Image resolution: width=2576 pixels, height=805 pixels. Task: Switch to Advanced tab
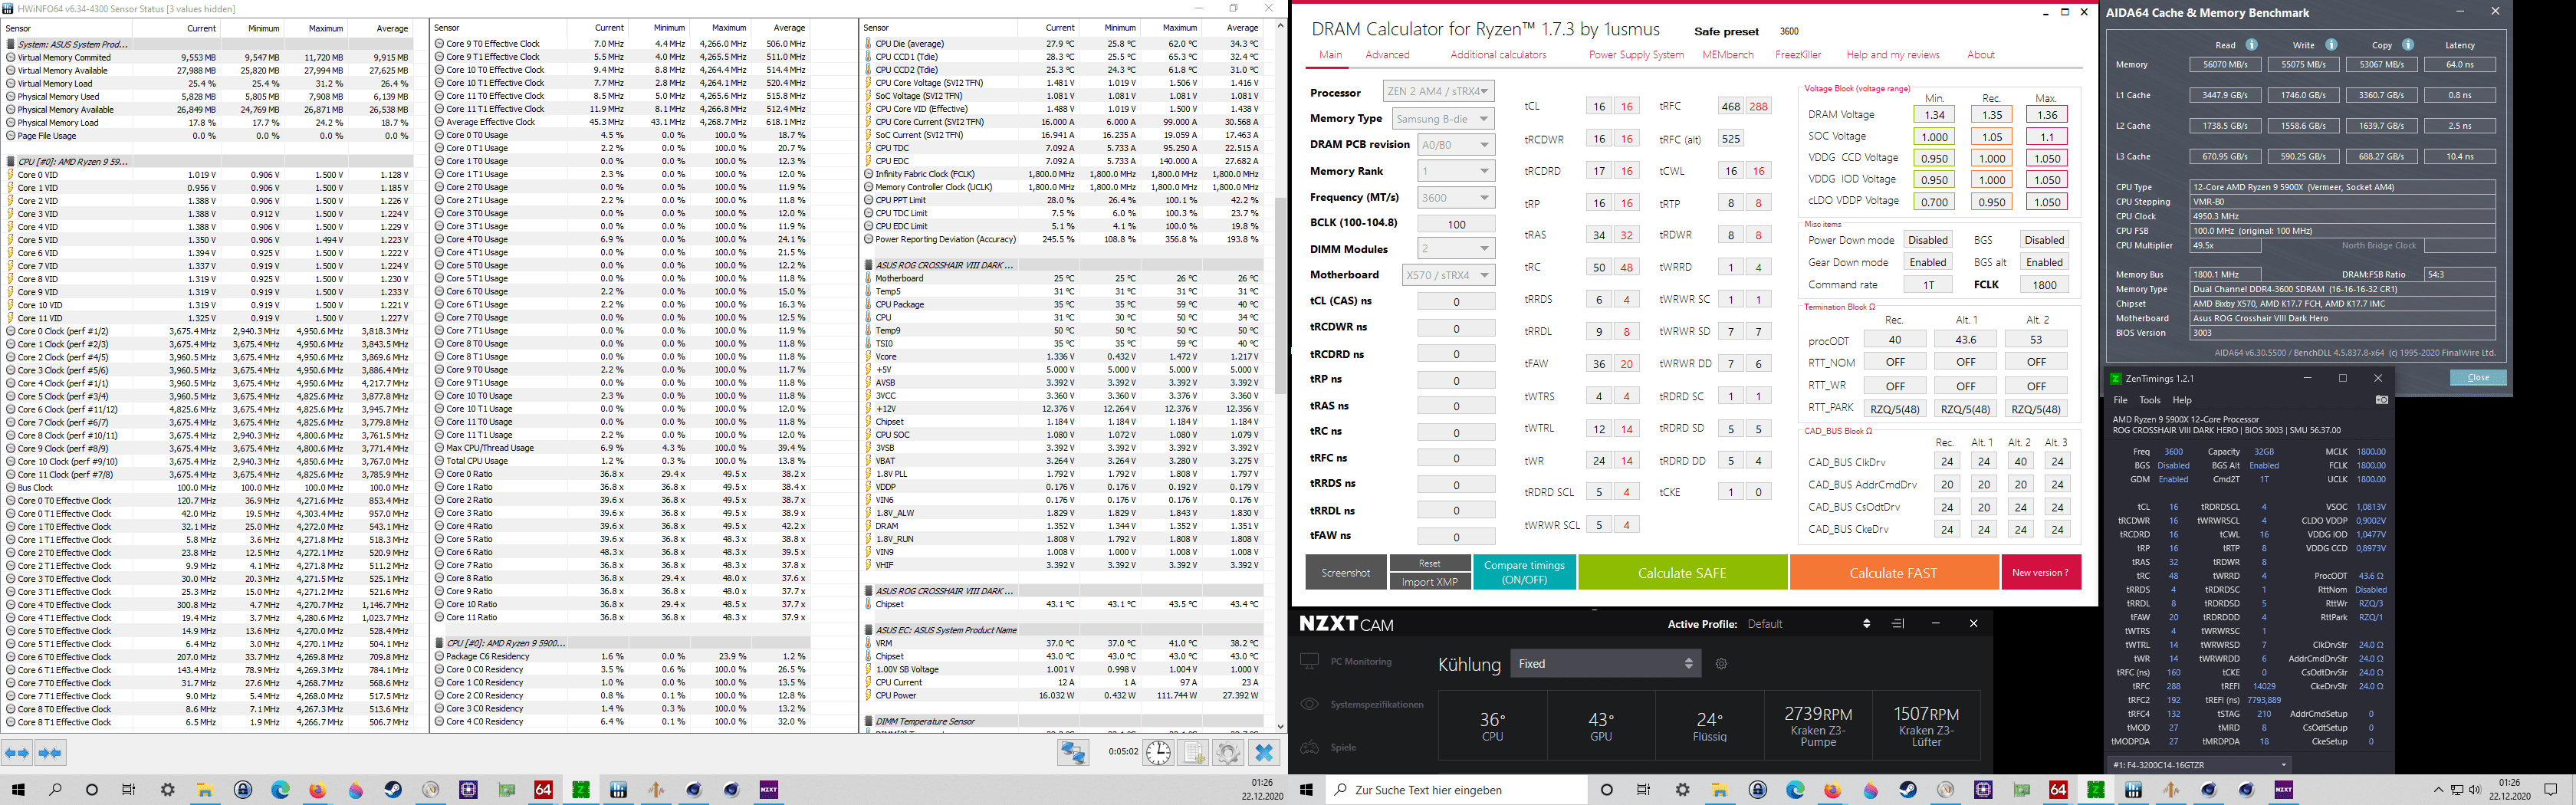click(x=1387, y=55)
